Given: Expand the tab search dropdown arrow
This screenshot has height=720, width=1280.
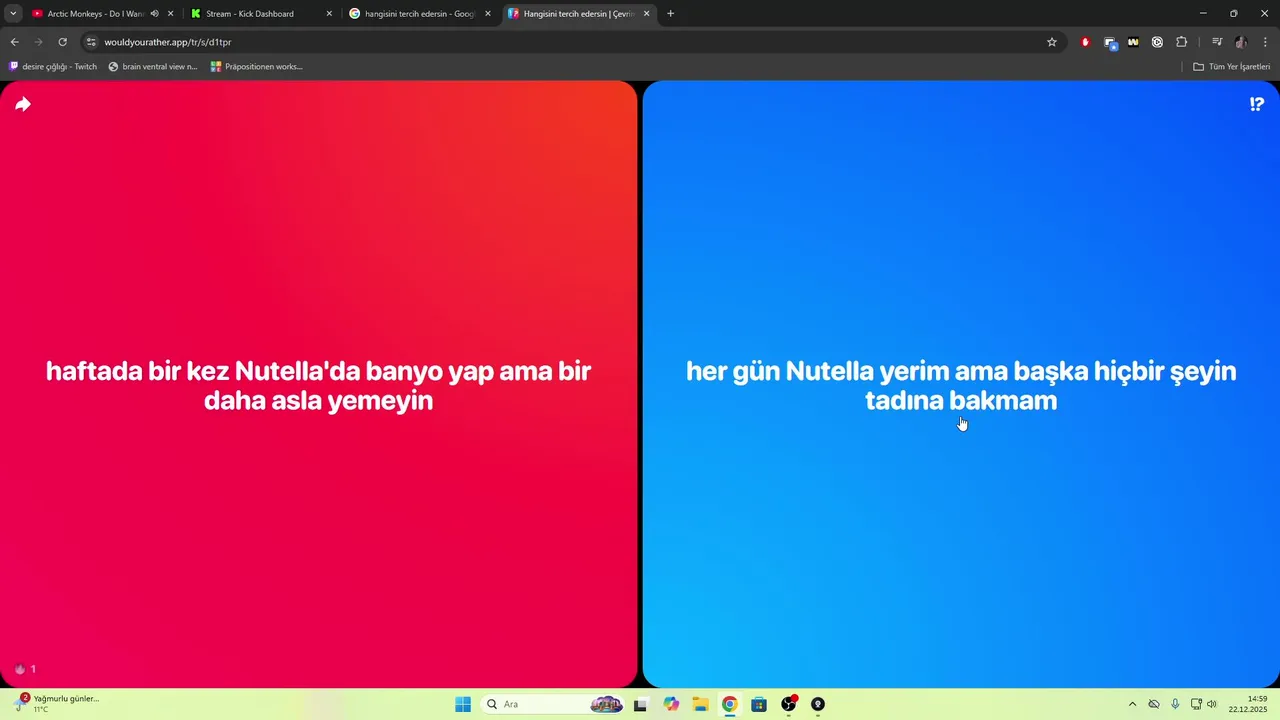Looking at the screenshot, I should [13, 14].
